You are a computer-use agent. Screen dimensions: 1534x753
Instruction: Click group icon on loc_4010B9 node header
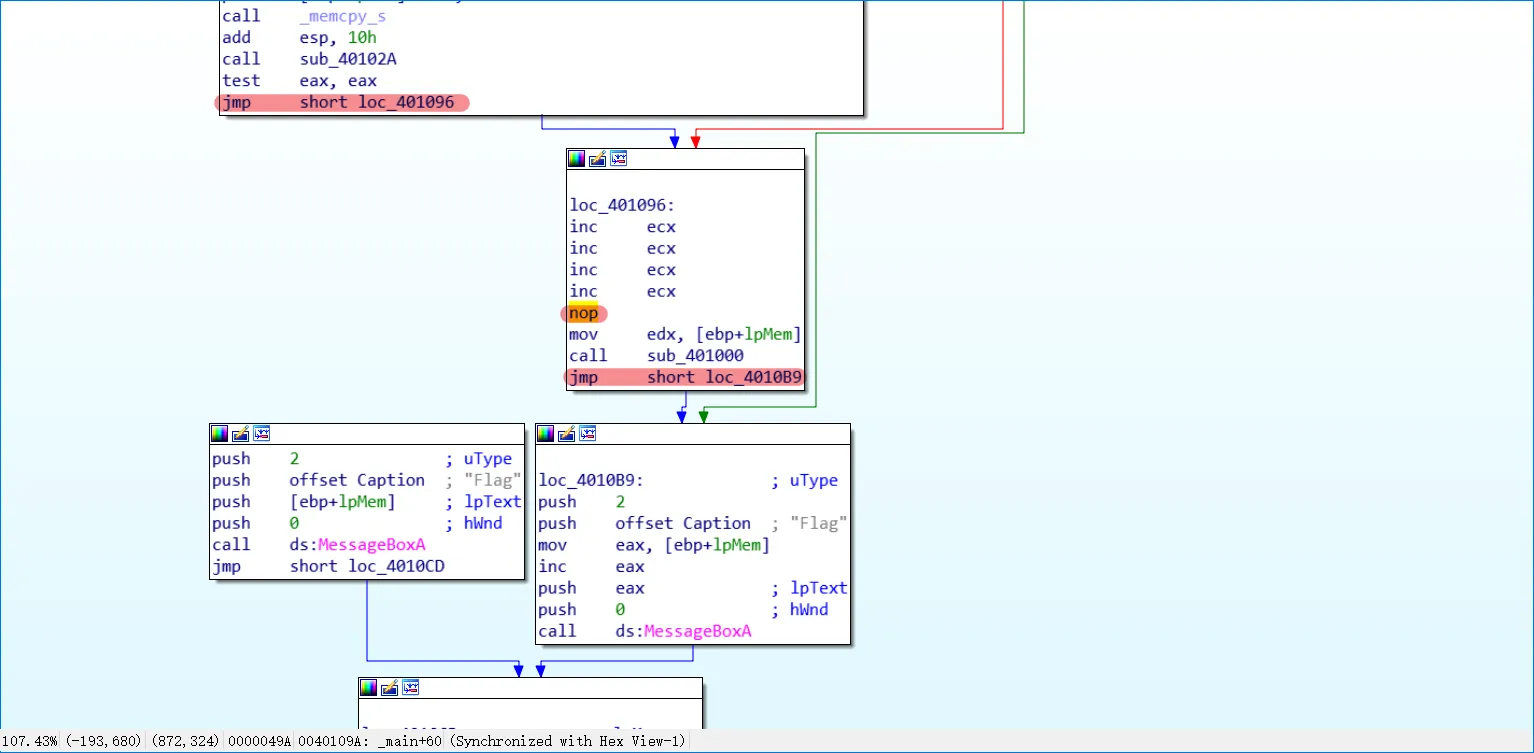tap(587, 433)
